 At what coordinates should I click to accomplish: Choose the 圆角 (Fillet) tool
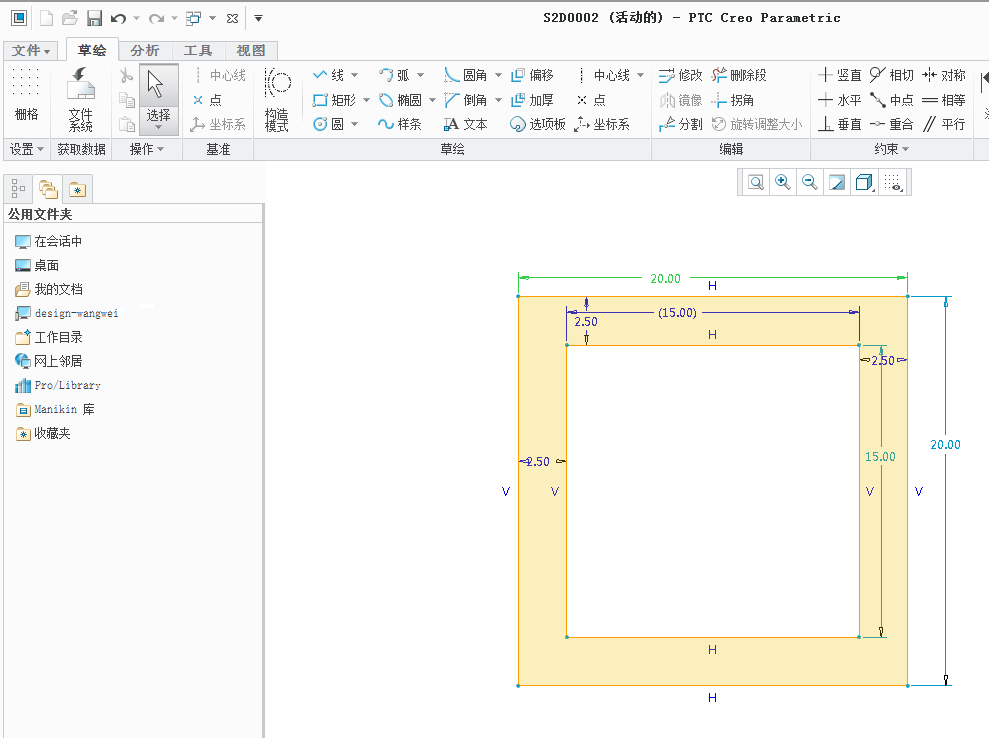[x=465, y=75]
